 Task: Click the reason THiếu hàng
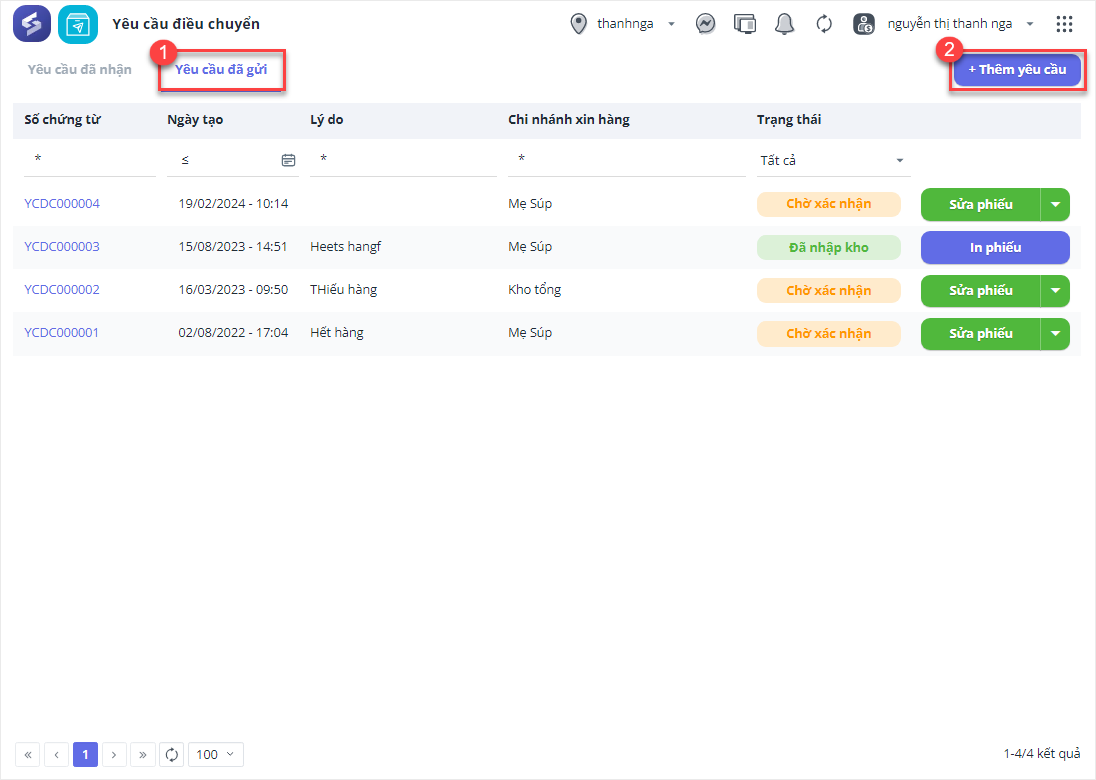343,289
